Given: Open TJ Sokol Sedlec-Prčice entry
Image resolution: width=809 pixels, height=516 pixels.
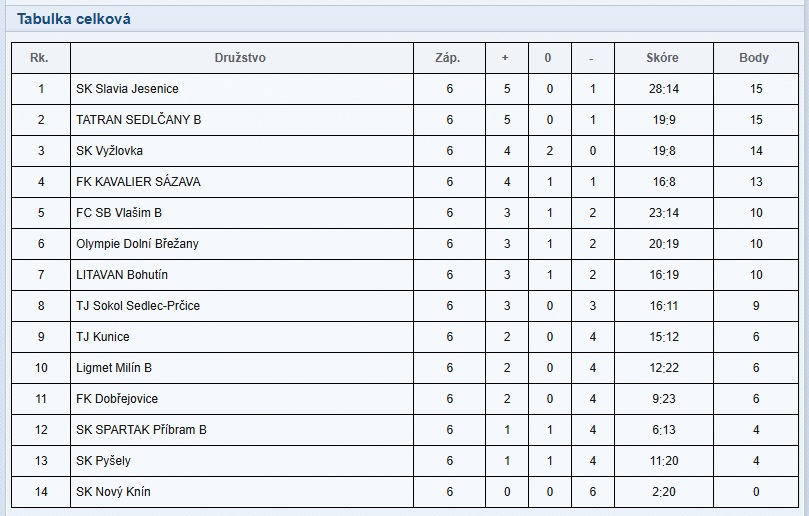Looking at the screenshot, I should (x=138, y=306).
